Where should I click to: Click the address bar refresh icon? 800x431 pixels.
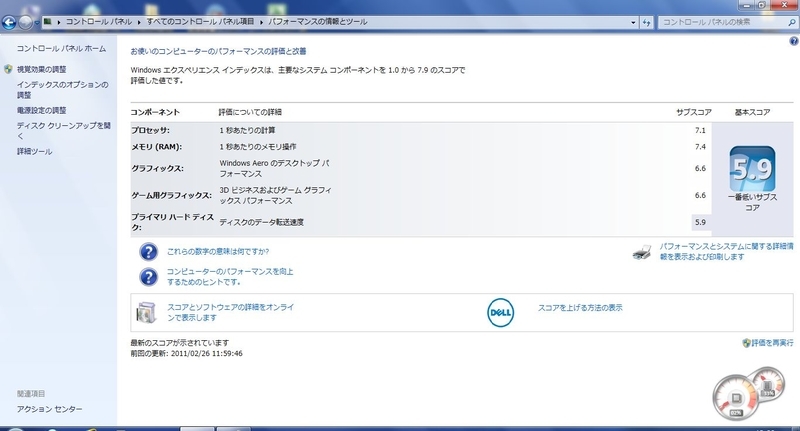(646, 22)
